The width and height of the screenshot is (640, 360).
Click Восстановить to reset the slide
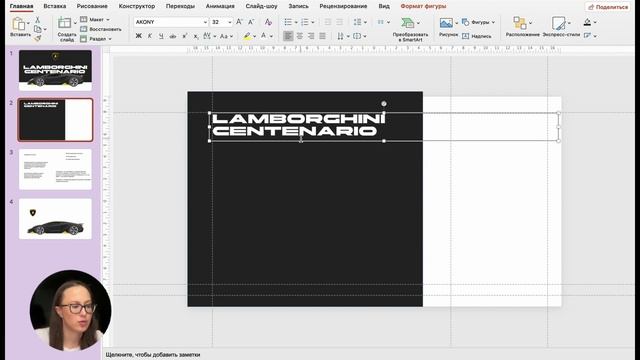tap(101, 29)
